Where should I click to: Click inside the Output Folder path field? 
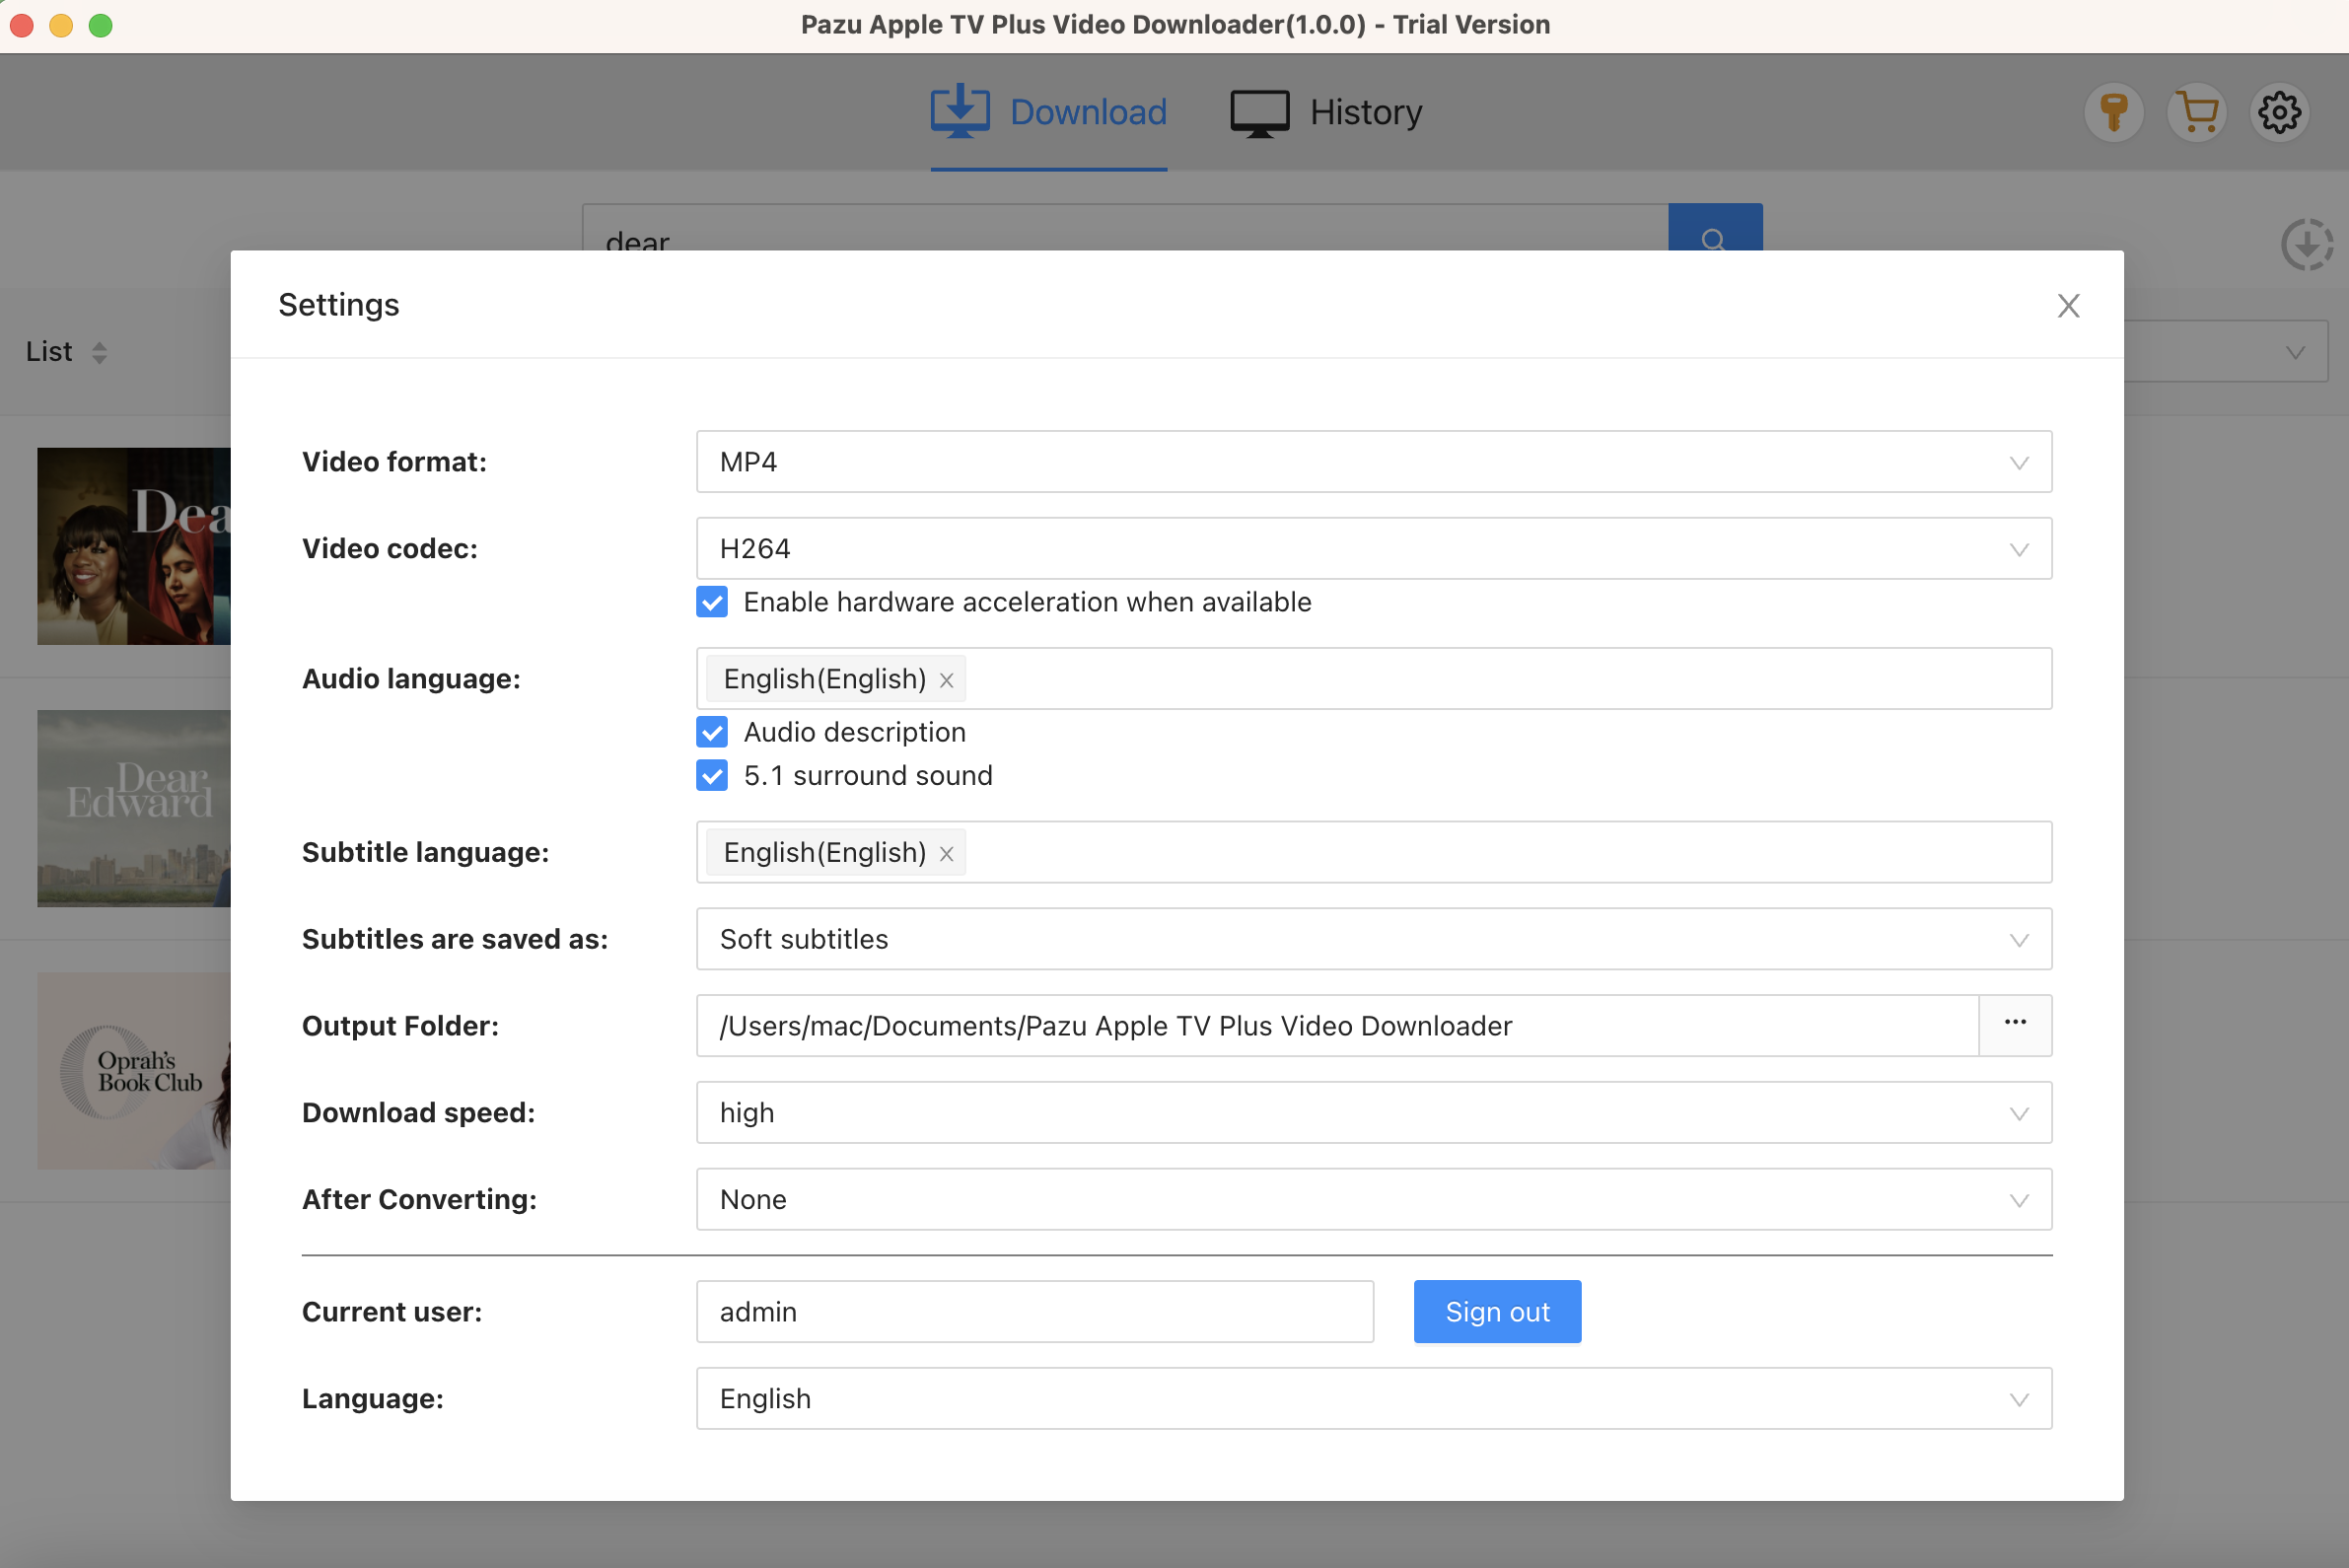click(1337, 1025)
